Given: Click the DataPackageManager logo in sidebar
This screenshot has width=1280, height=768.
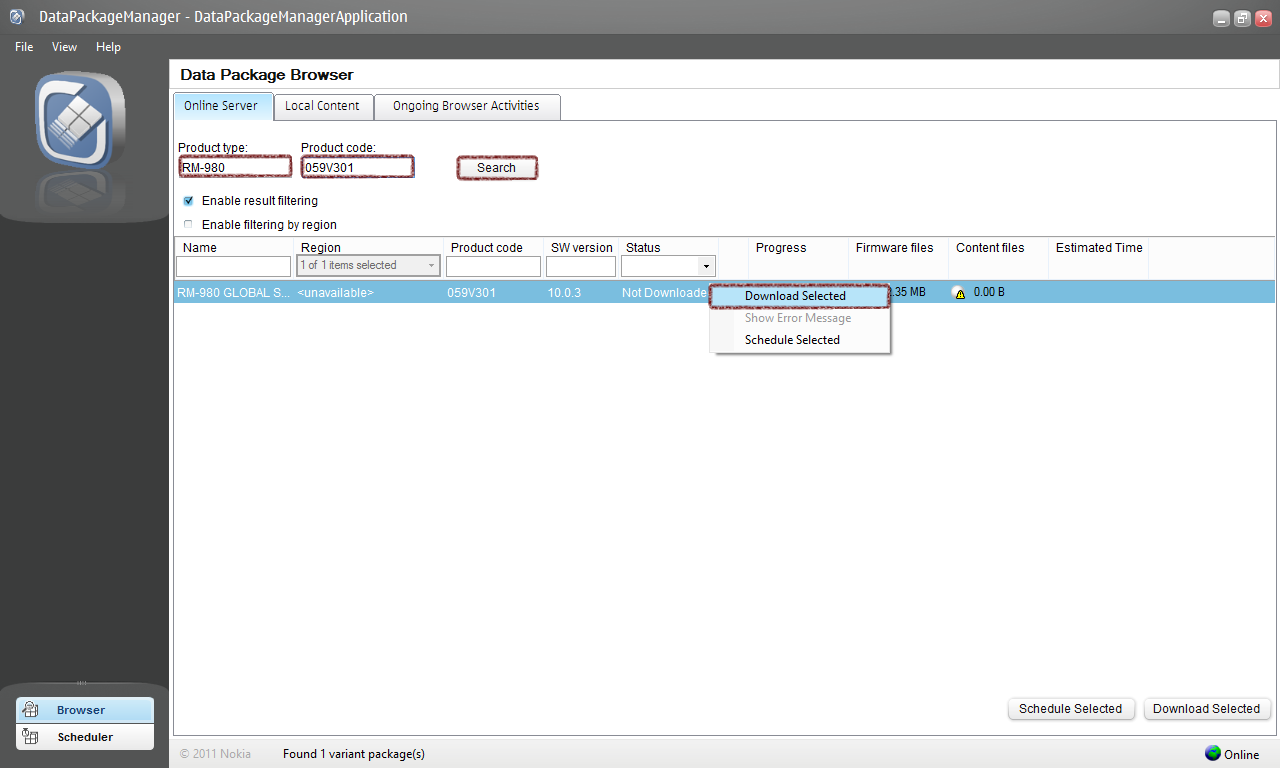Looking at the screenshot, I should (x=80, y=120).
